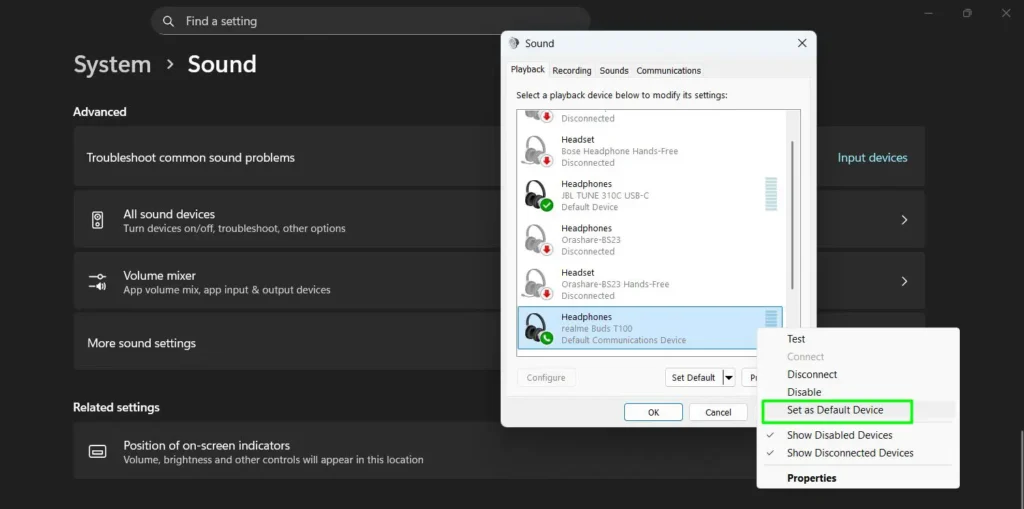The image size is (1024, 509).
Task: Click the on-screen indicators position icon
Action: tap(97, 452)
